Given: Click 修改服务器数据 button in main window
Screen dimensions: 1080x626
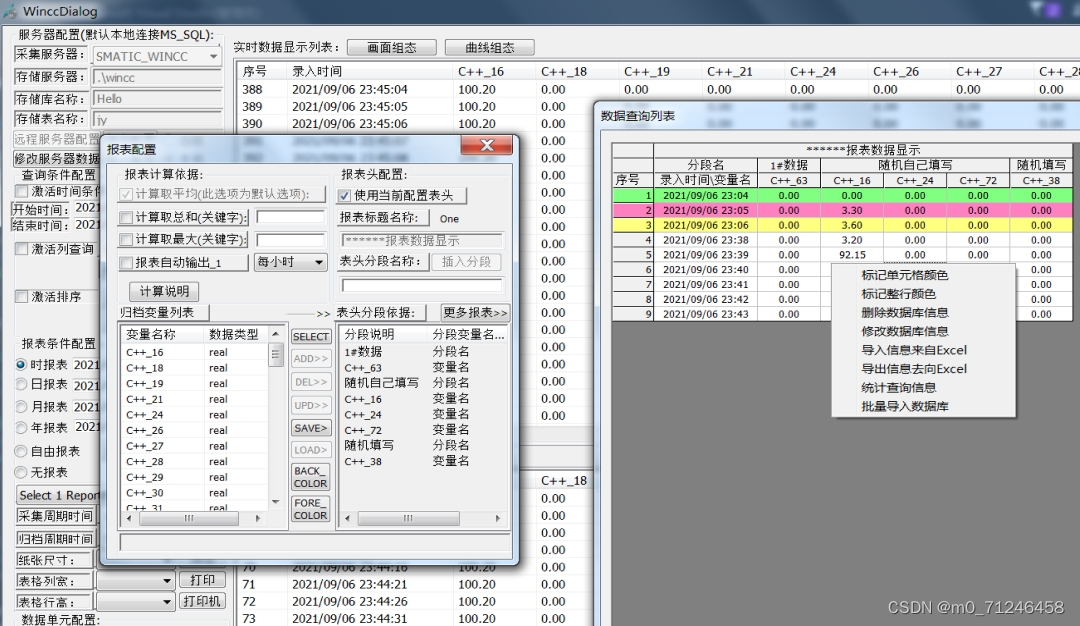Looking at the screenshot, I should pos(58,158).
